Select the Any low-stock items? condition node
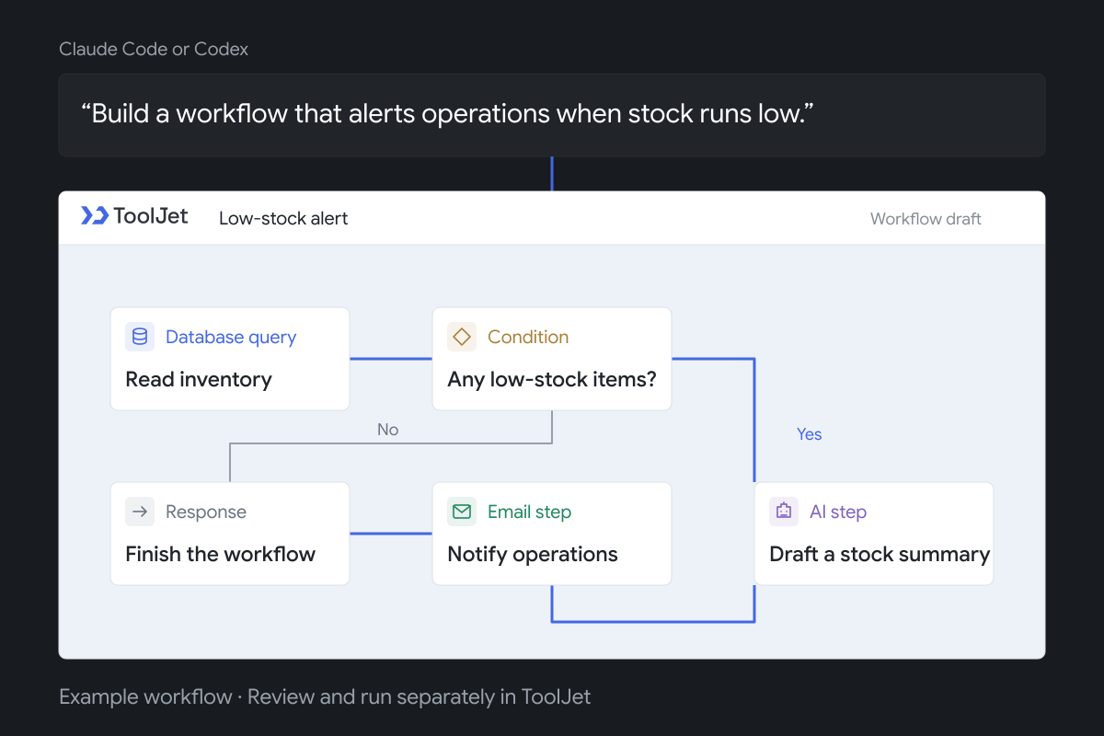 coord(552,358)
